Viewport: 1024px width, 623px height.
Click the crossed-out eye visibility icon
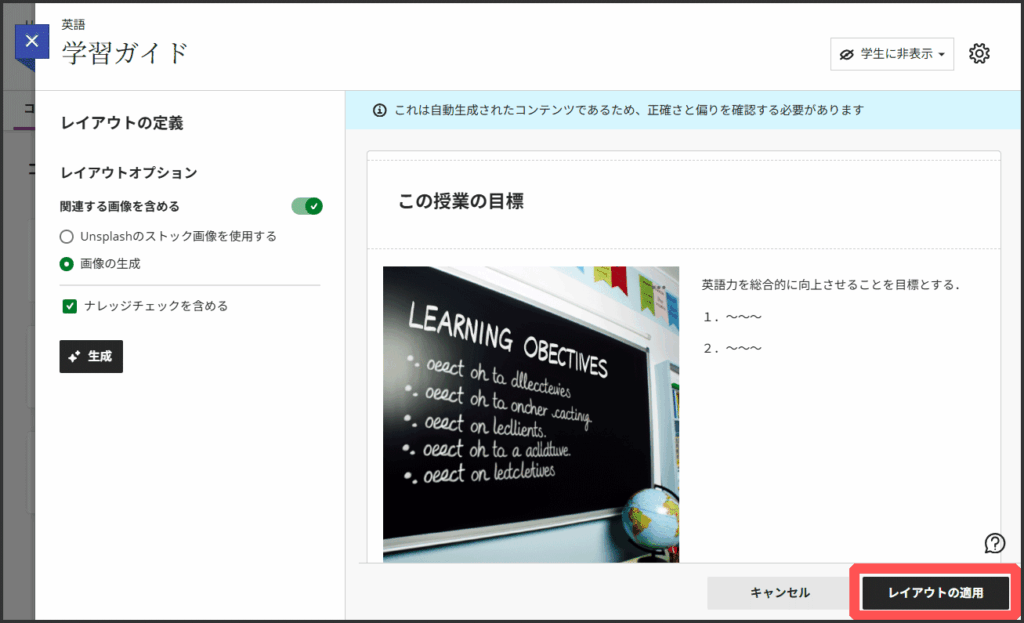point(847,54)
